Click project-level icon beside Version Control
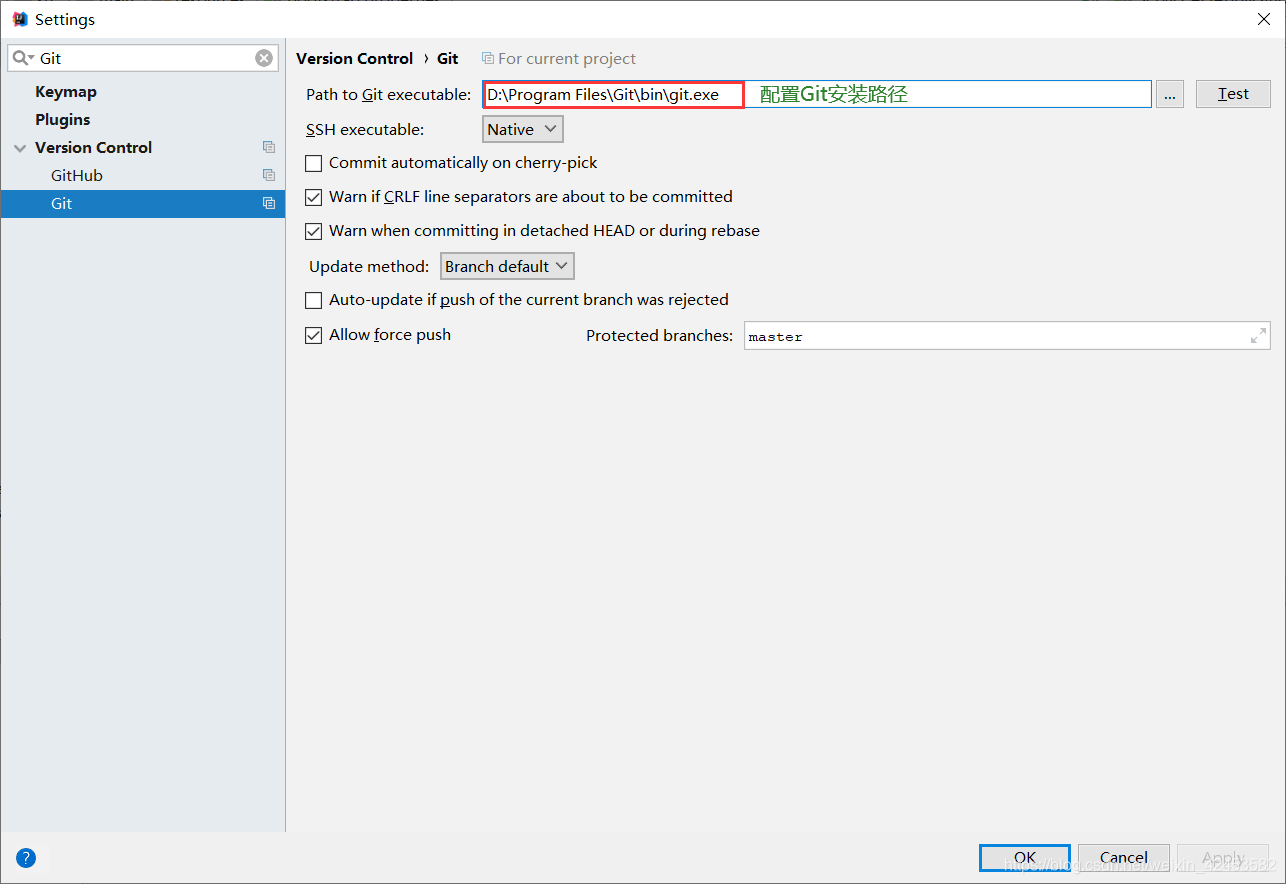Image resolution: width=1286 pixels, height=884 pixels. click(x=269, y=147)
